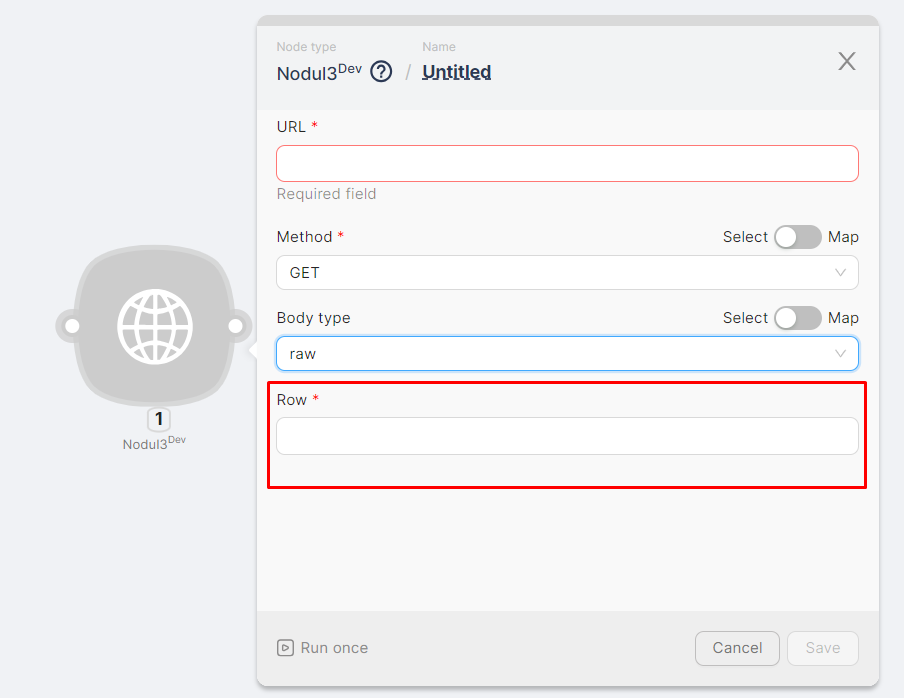Image resolution: width=904 pixels, height=698 pixels.
Task: Focus the URL input field
Action: coord(567,163)
